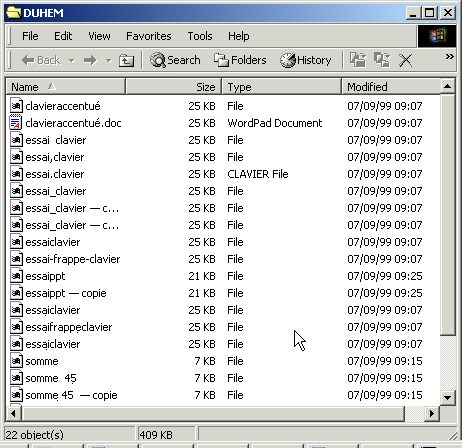Select the essai-frappe-clavier file icon

(16, 259)
